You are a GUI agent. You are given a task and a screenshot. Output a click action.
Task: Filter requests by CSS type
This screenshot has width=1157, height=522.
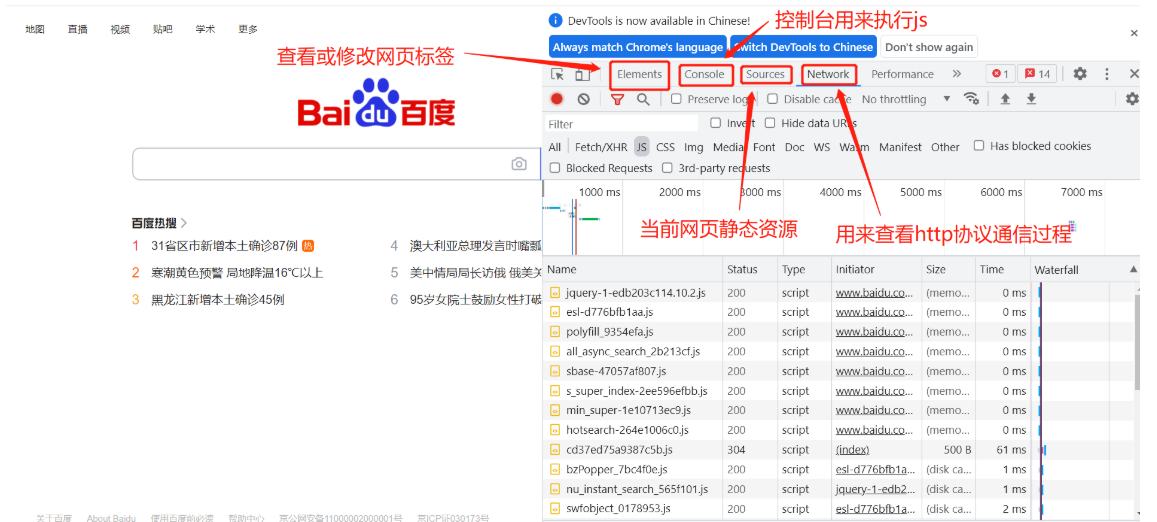[666, 147]
